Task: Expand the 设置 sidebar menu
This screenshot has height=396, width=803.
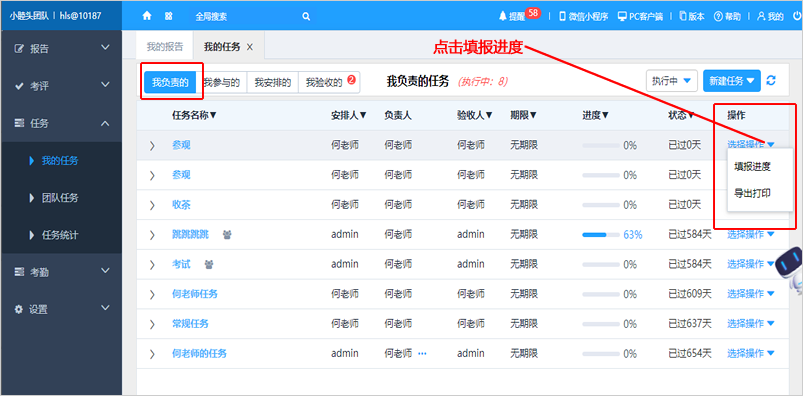Action: coord(61,309)
